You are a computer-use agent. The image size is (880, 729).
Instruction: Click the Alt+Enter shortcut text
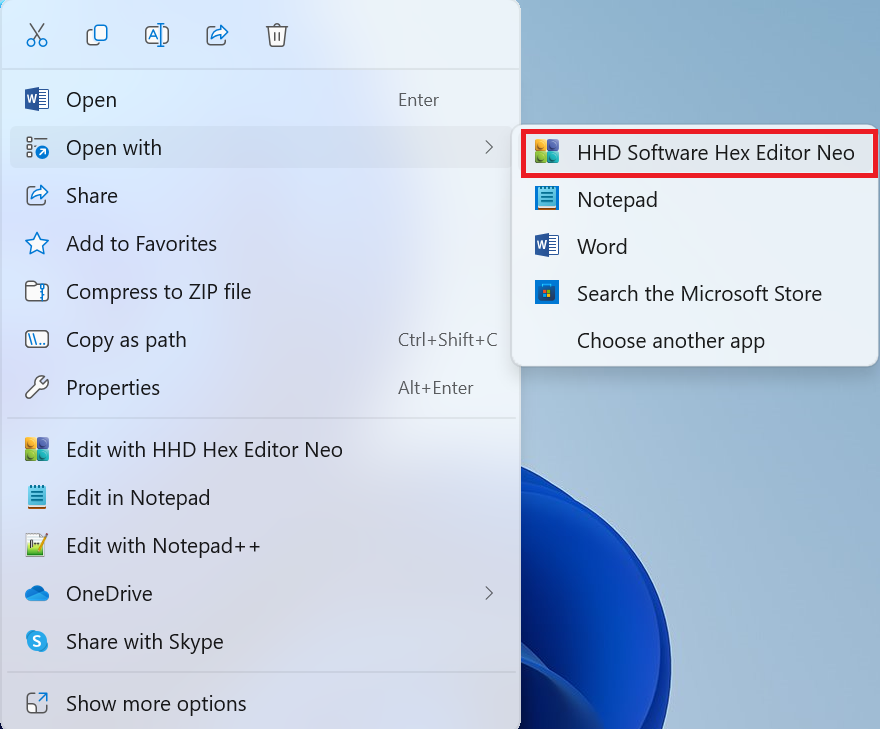coord(436,388)
